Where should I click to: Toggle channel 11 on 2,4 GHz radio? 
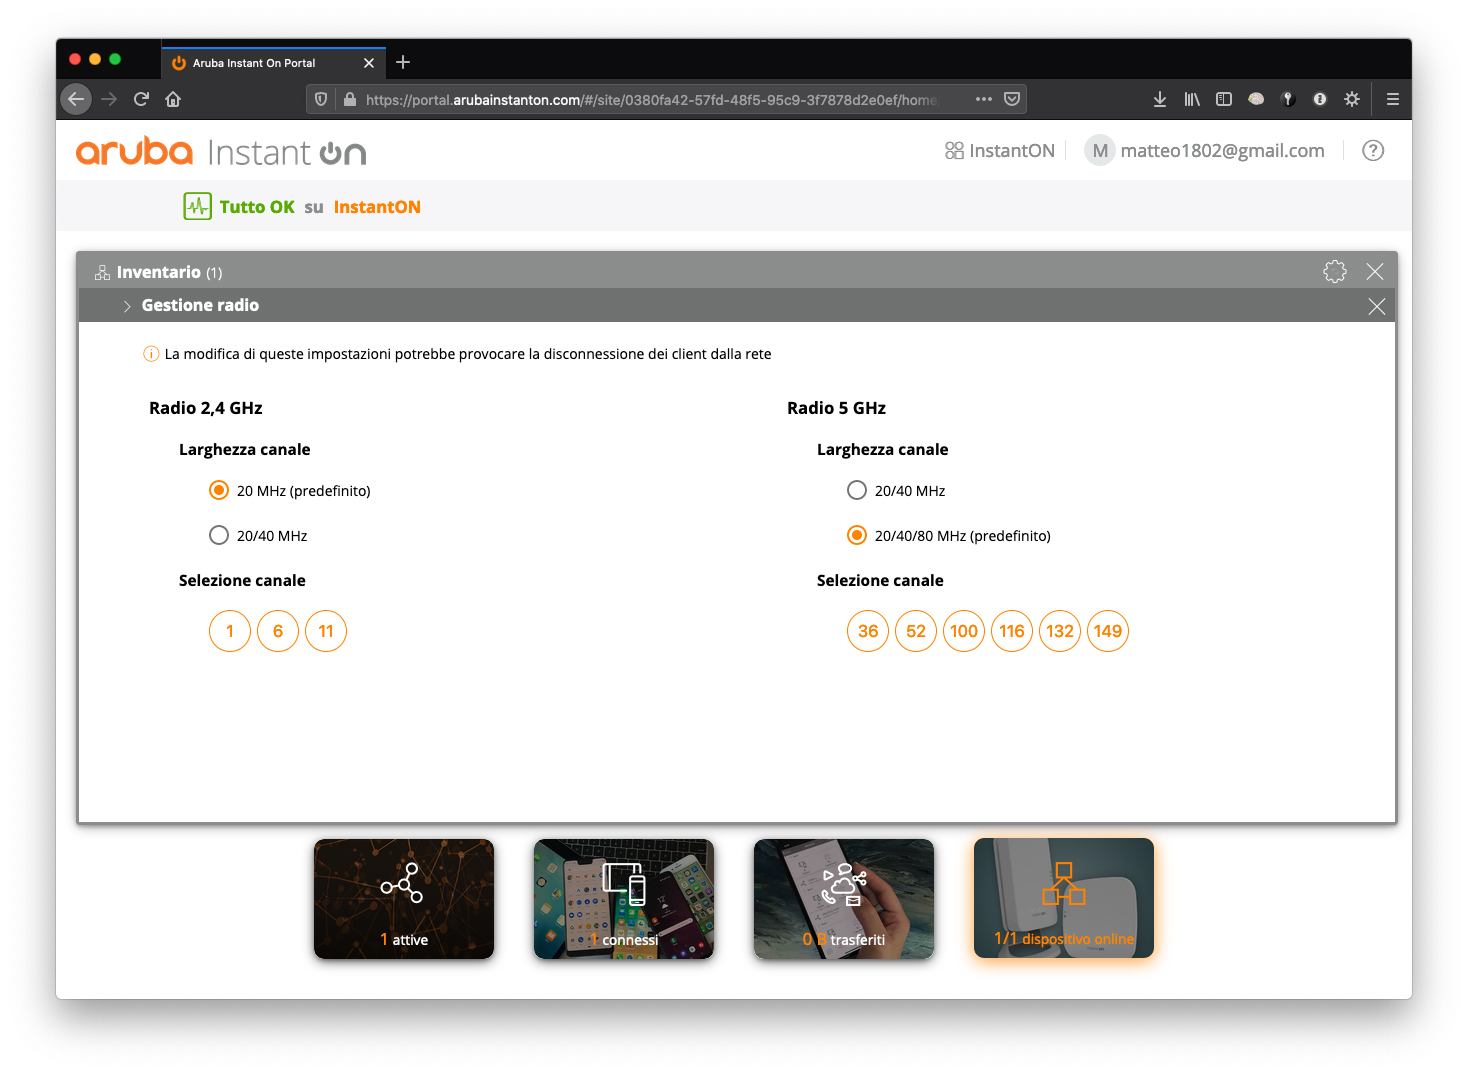coord(326,631)
